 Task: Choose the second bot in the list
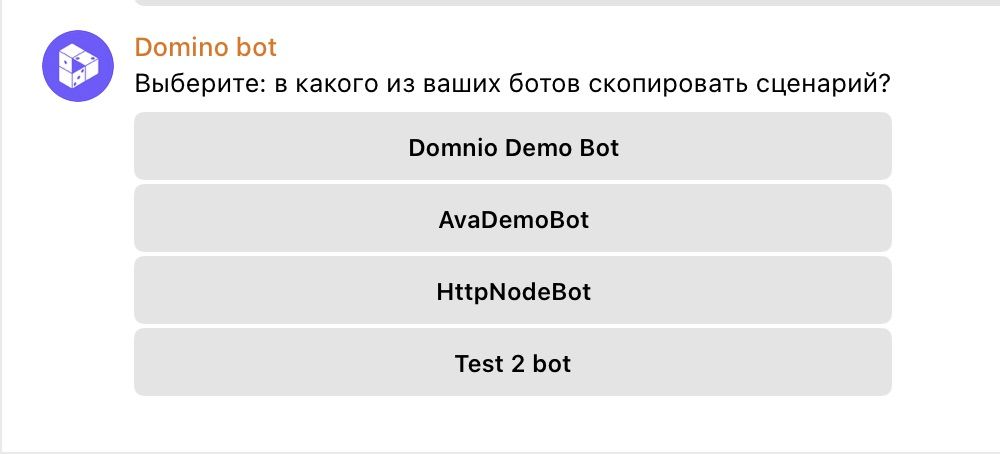click(513, 219)
